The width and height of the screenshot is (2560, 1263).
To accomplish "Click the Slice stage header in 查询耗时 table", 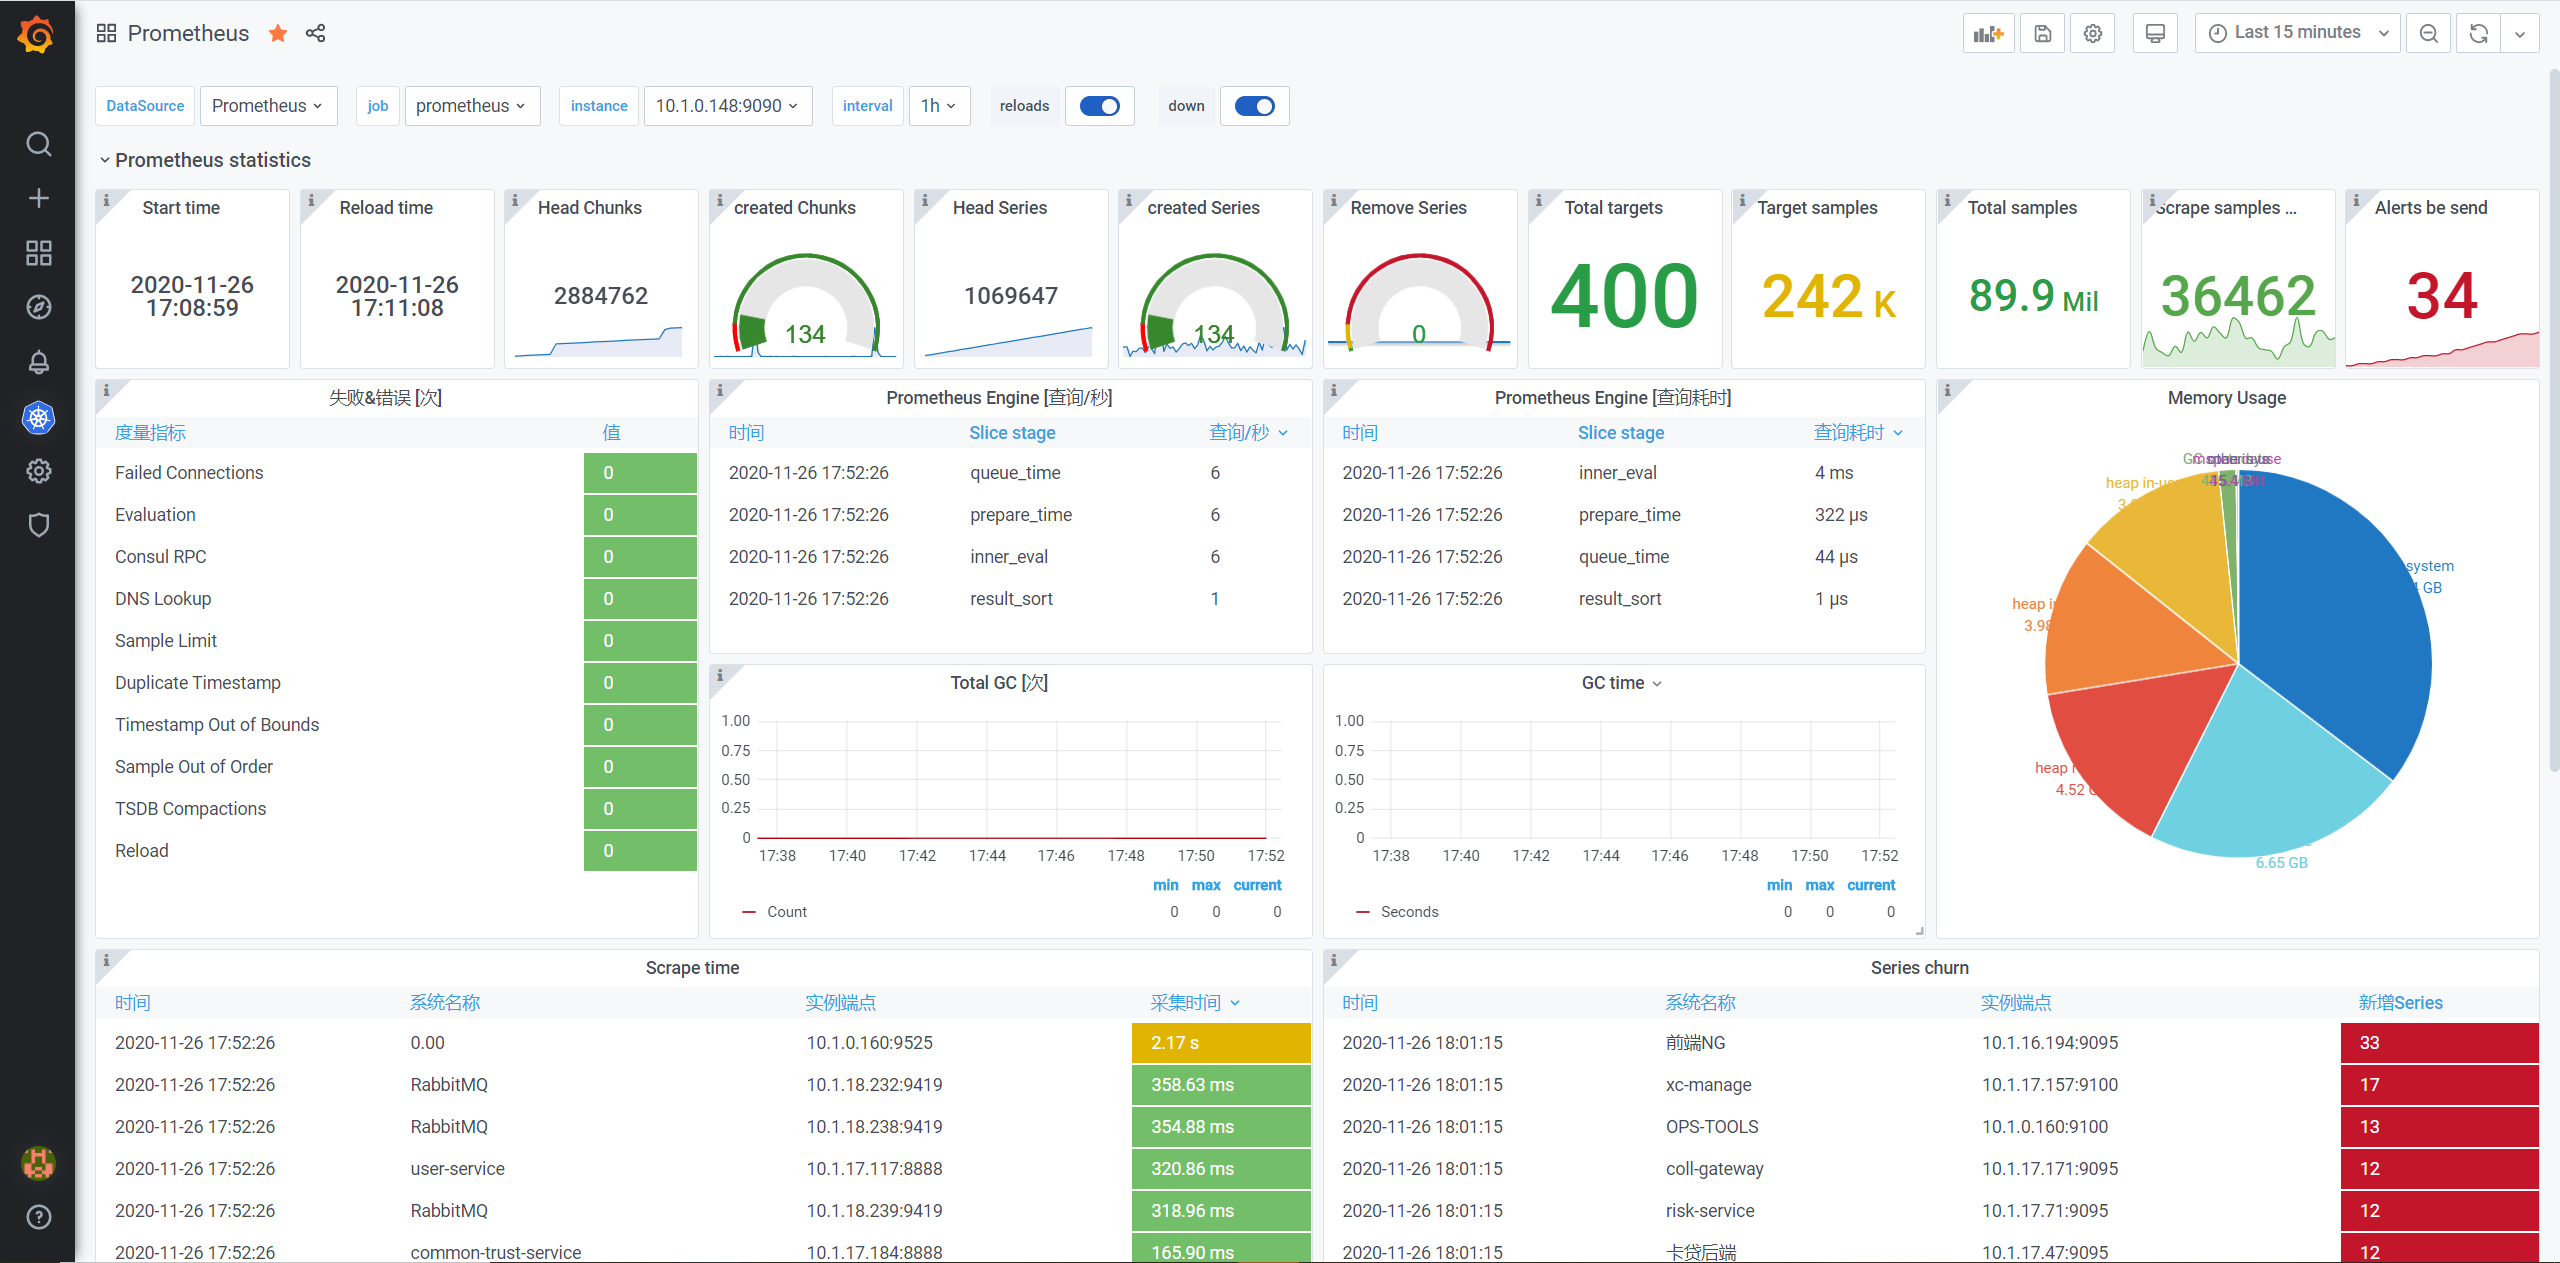I will [x=1620, y=433].
